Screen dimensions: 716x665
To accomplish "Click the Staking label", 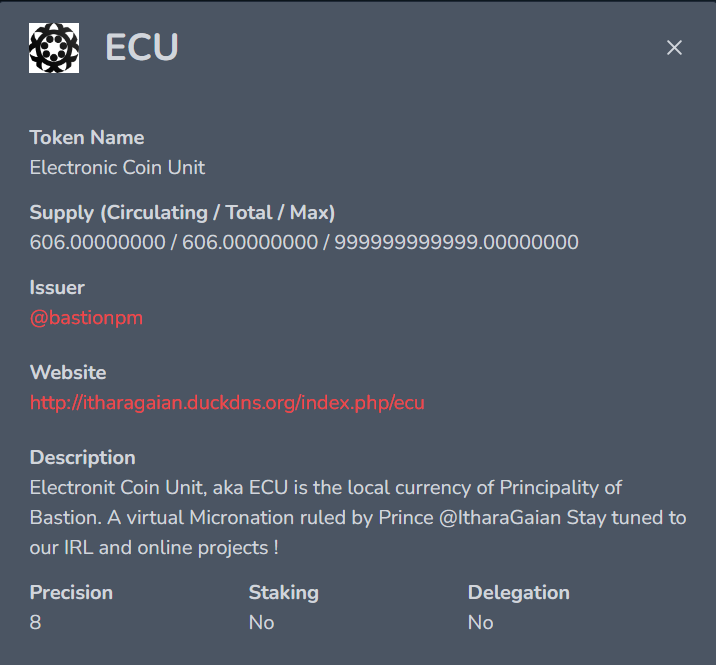I will click(x=284, y=593).
